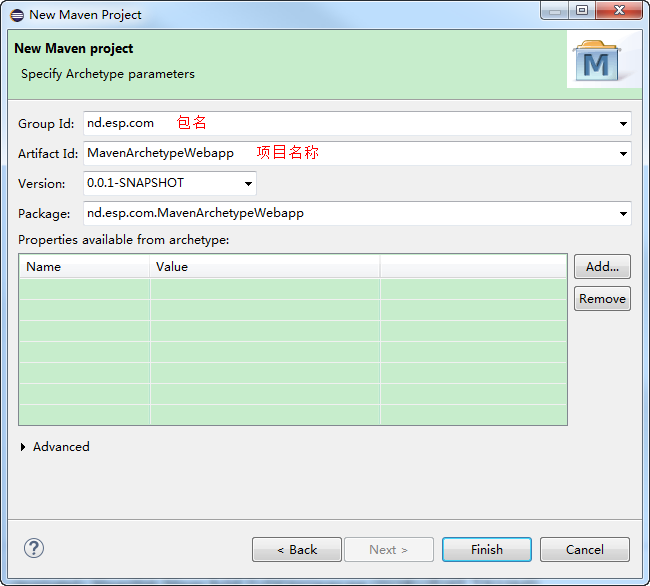Click the "Version:" label
The height and width of the screenshot is (586, 650).
pos(41,184)
